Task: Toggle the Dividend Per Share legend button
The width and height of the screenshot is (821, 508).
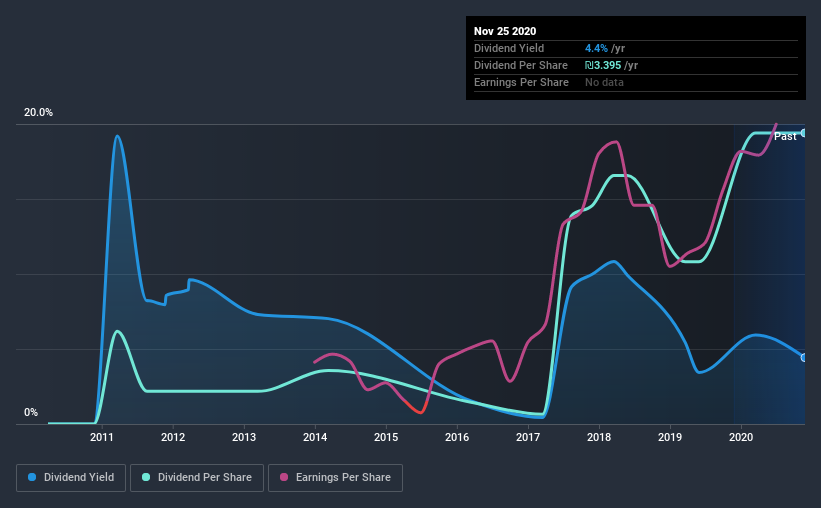Action: click(197, 478)
